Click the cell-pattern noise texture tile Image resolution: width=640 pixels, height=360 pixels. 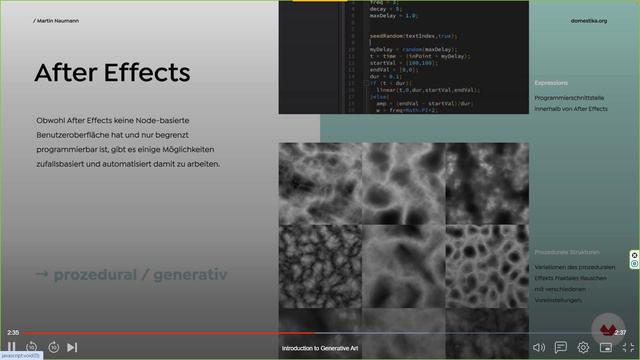[x=487, y=266]
